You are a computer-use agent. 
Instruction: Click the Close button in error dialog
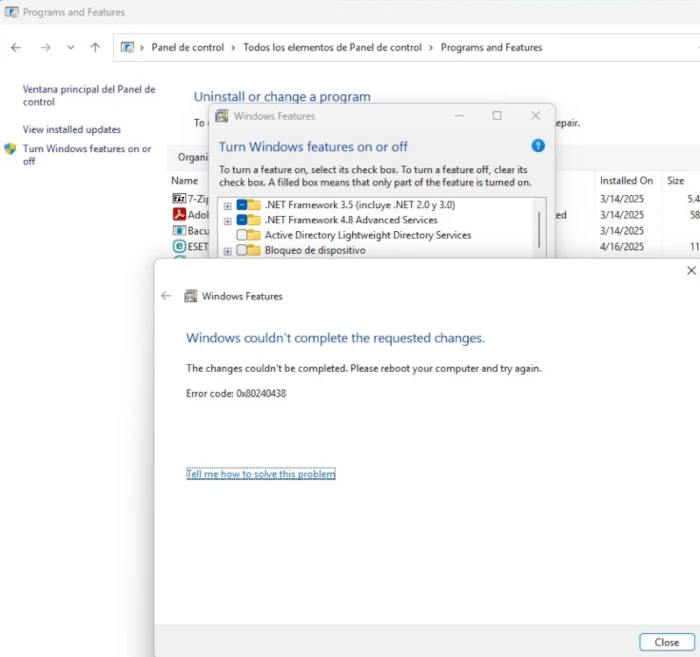click(x=667, y=642)
